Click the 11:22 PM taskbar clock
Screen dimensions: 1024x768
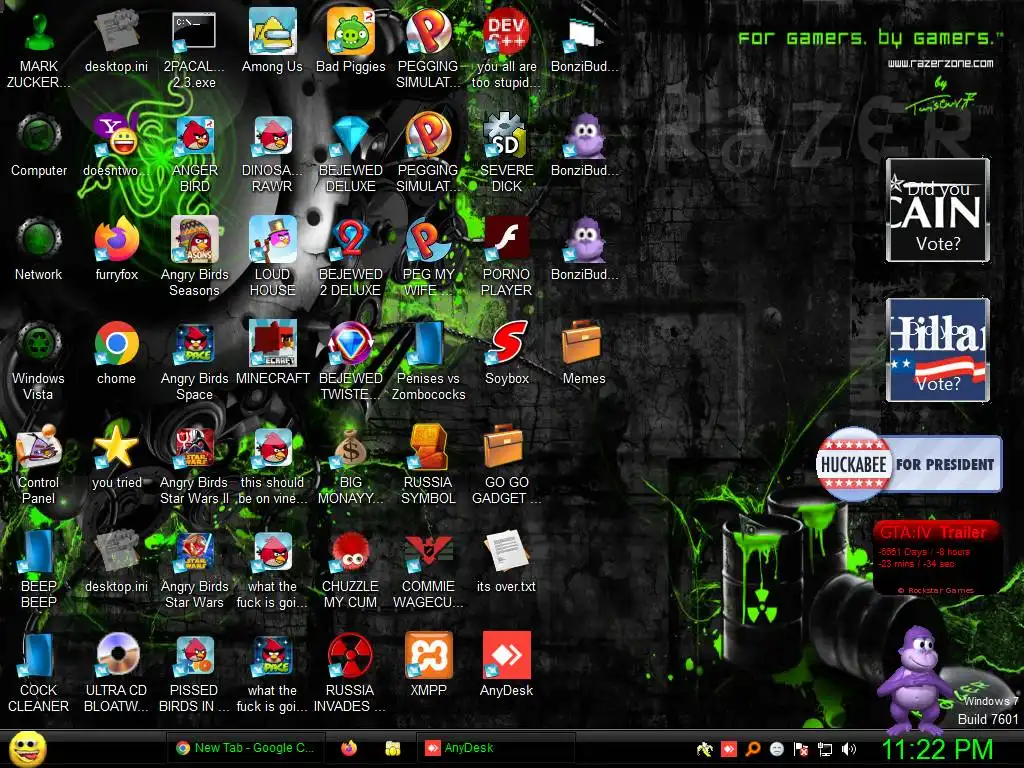coord(937,749)
